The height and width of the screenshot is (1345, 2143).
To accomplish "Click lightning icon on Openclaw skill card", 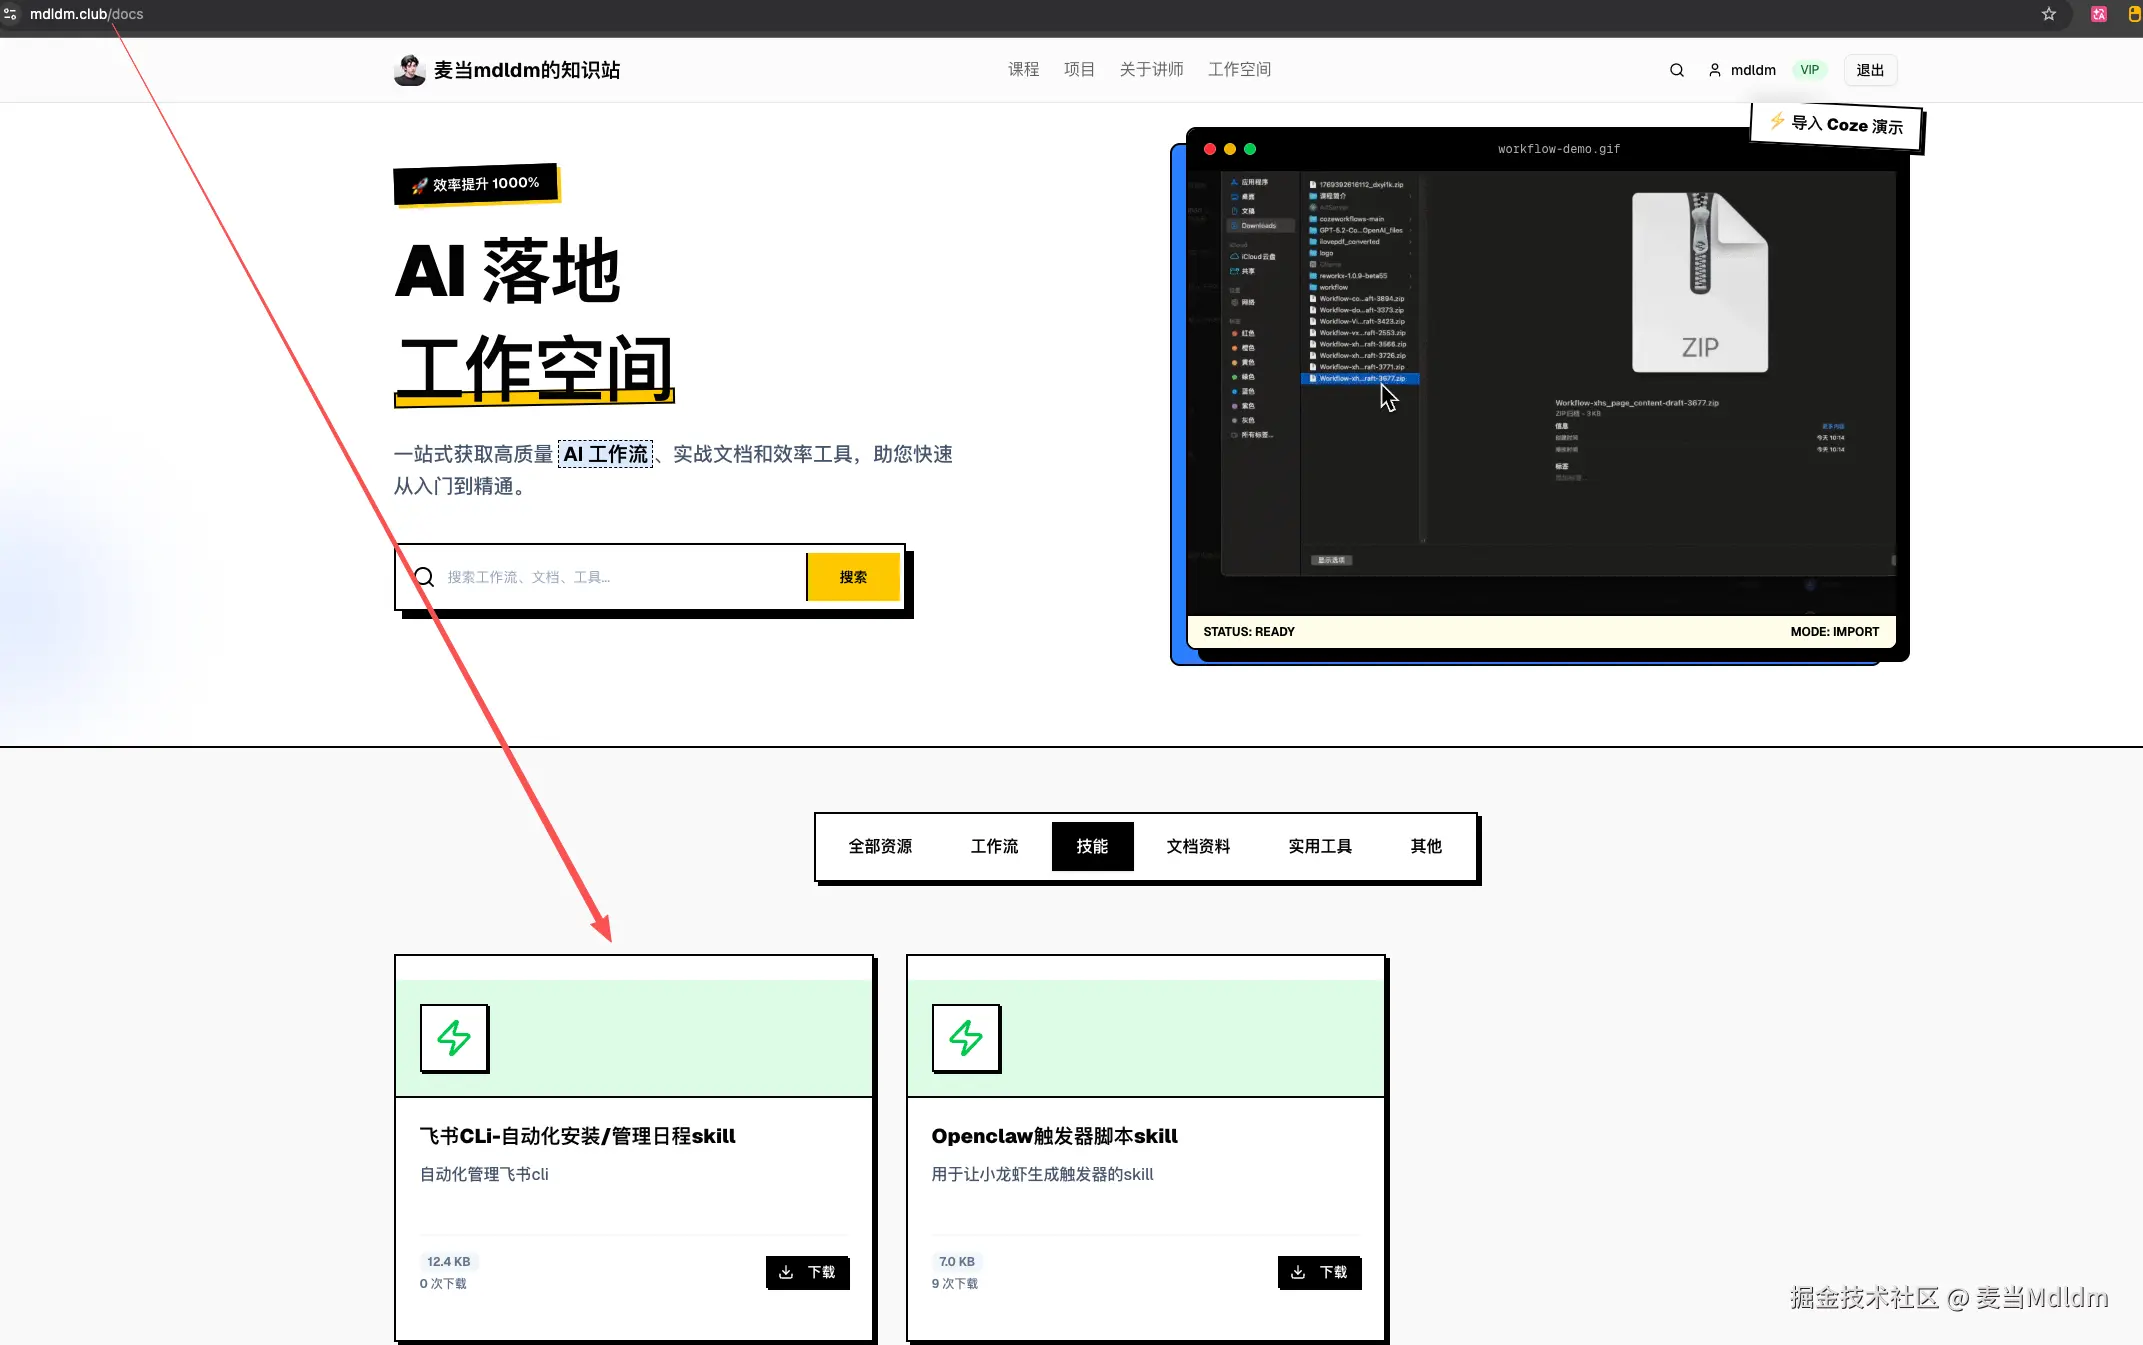I will coord(966,1038).
